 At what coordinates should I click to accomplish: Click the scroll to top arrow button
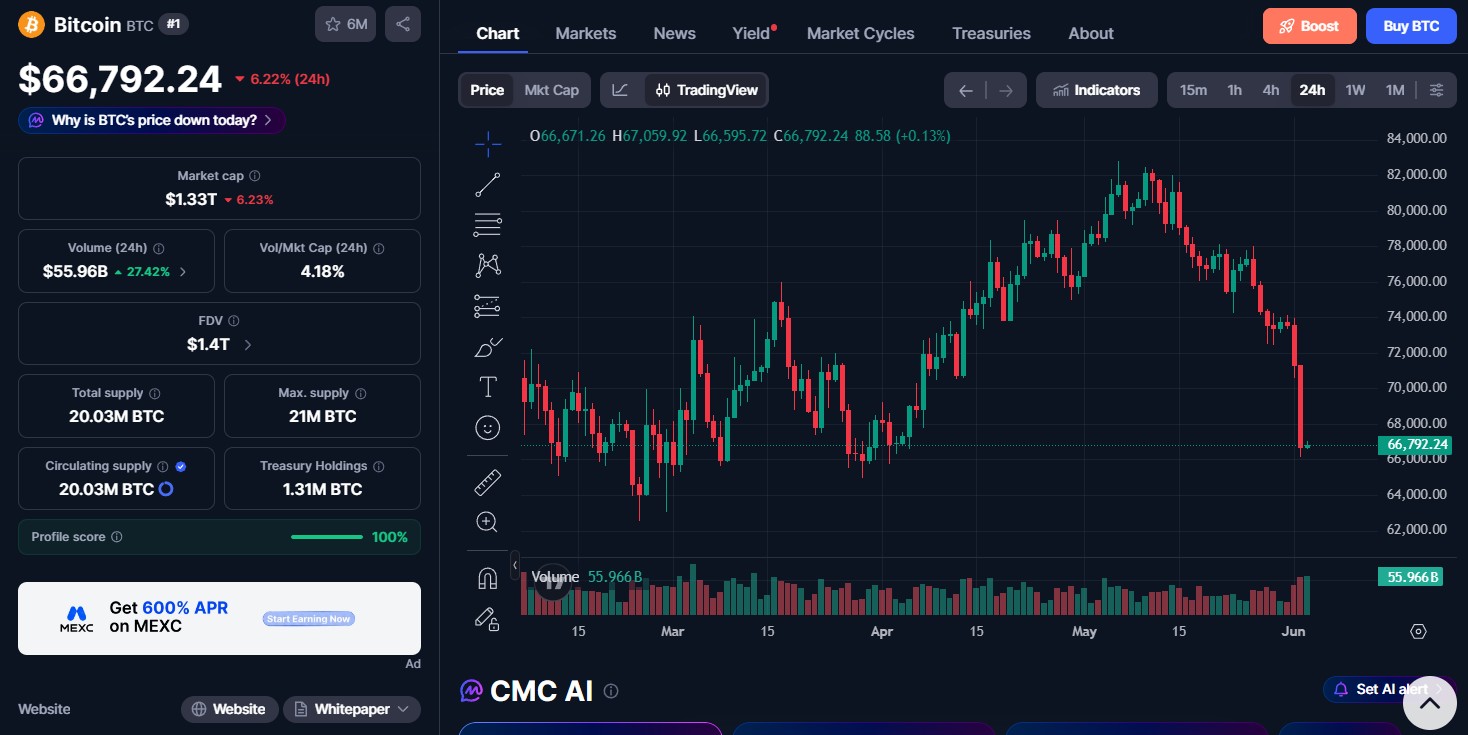(1430, 703)
